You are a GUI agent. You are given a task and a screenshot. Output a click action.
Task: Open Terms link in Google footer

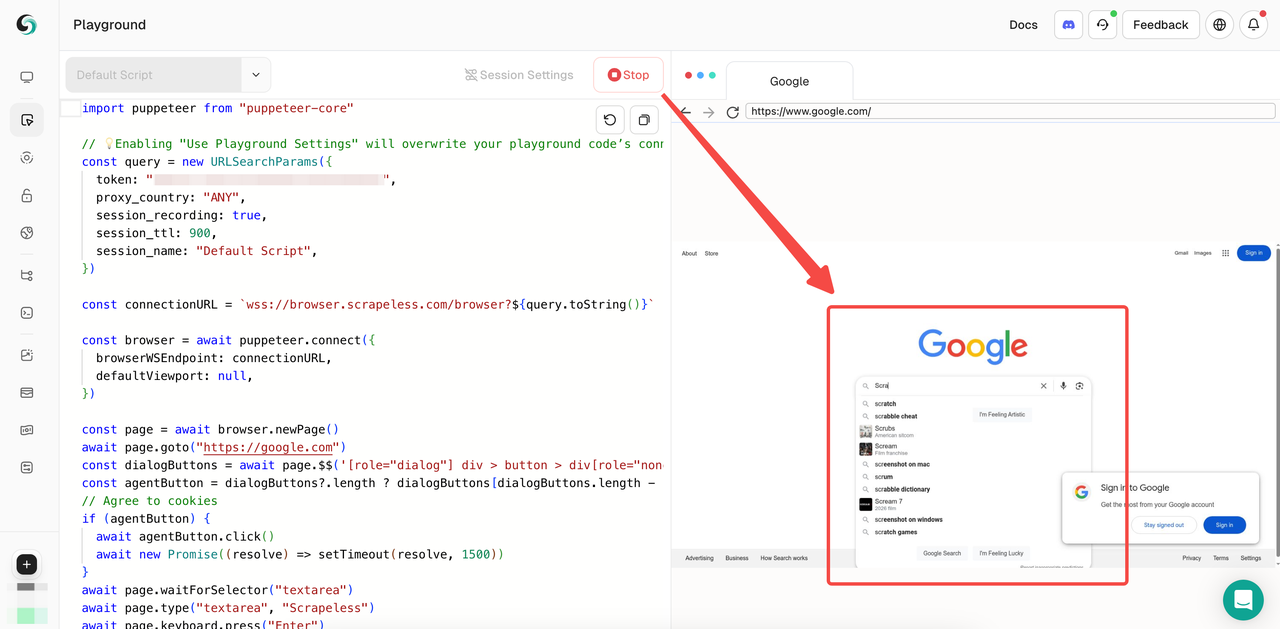(1221, 558)
